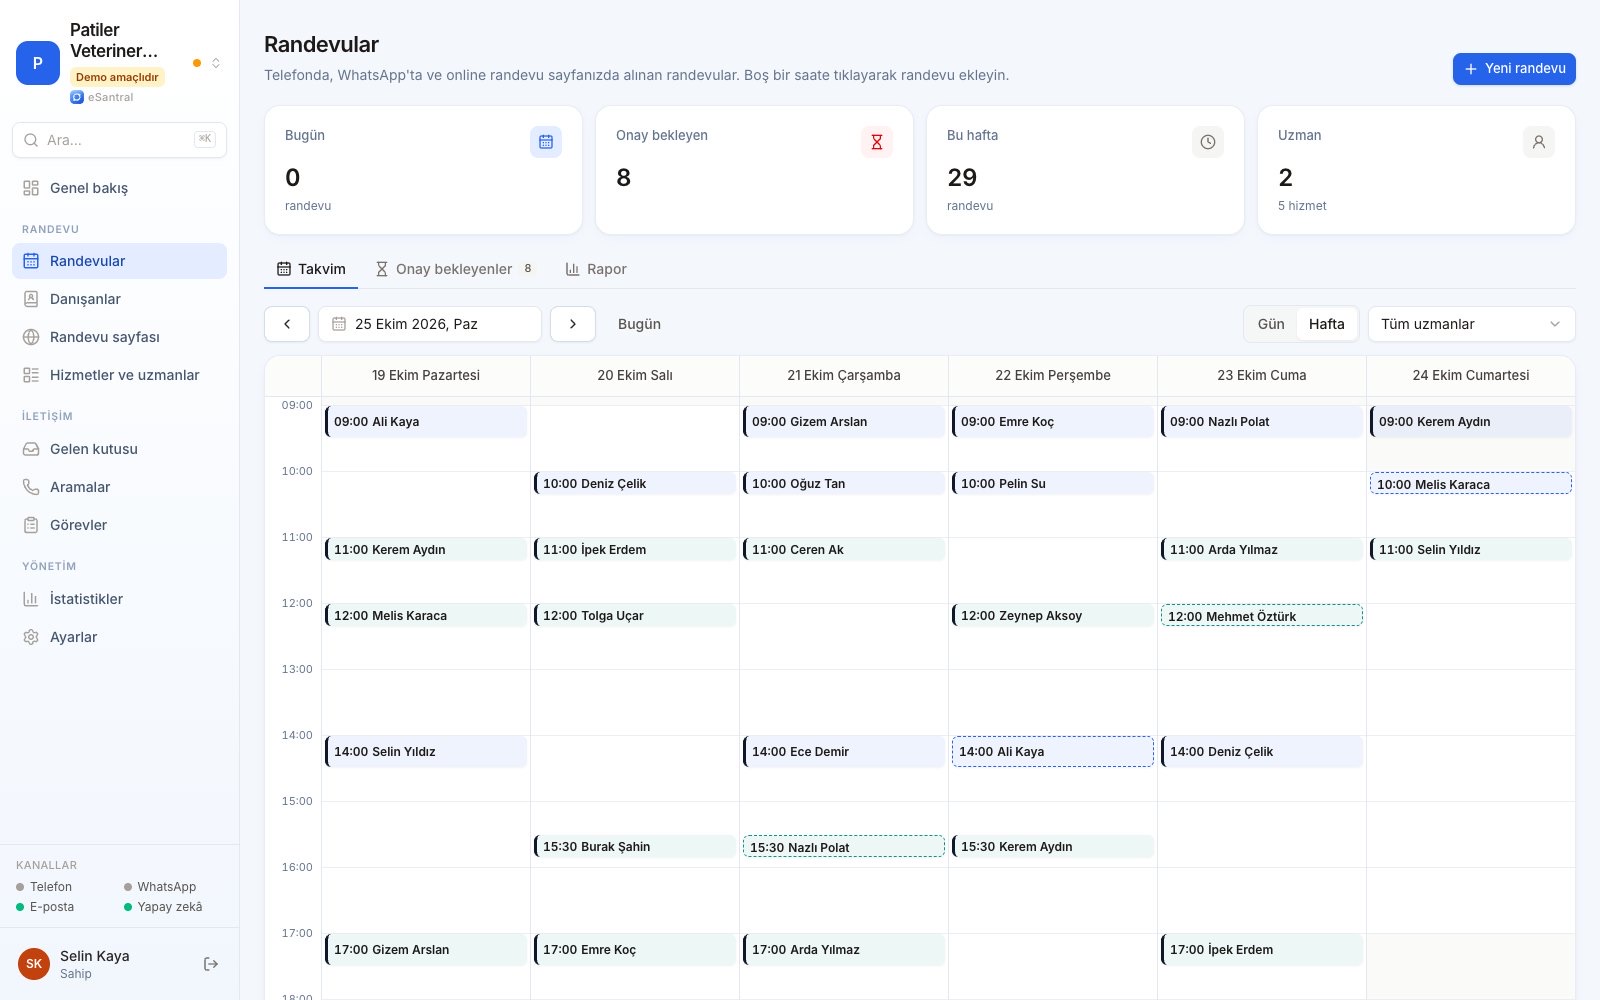Open the date picker showing 25 Ekim 2026
The width and height of the screenshot is (1600, 1000).
(x=430, y=324)
